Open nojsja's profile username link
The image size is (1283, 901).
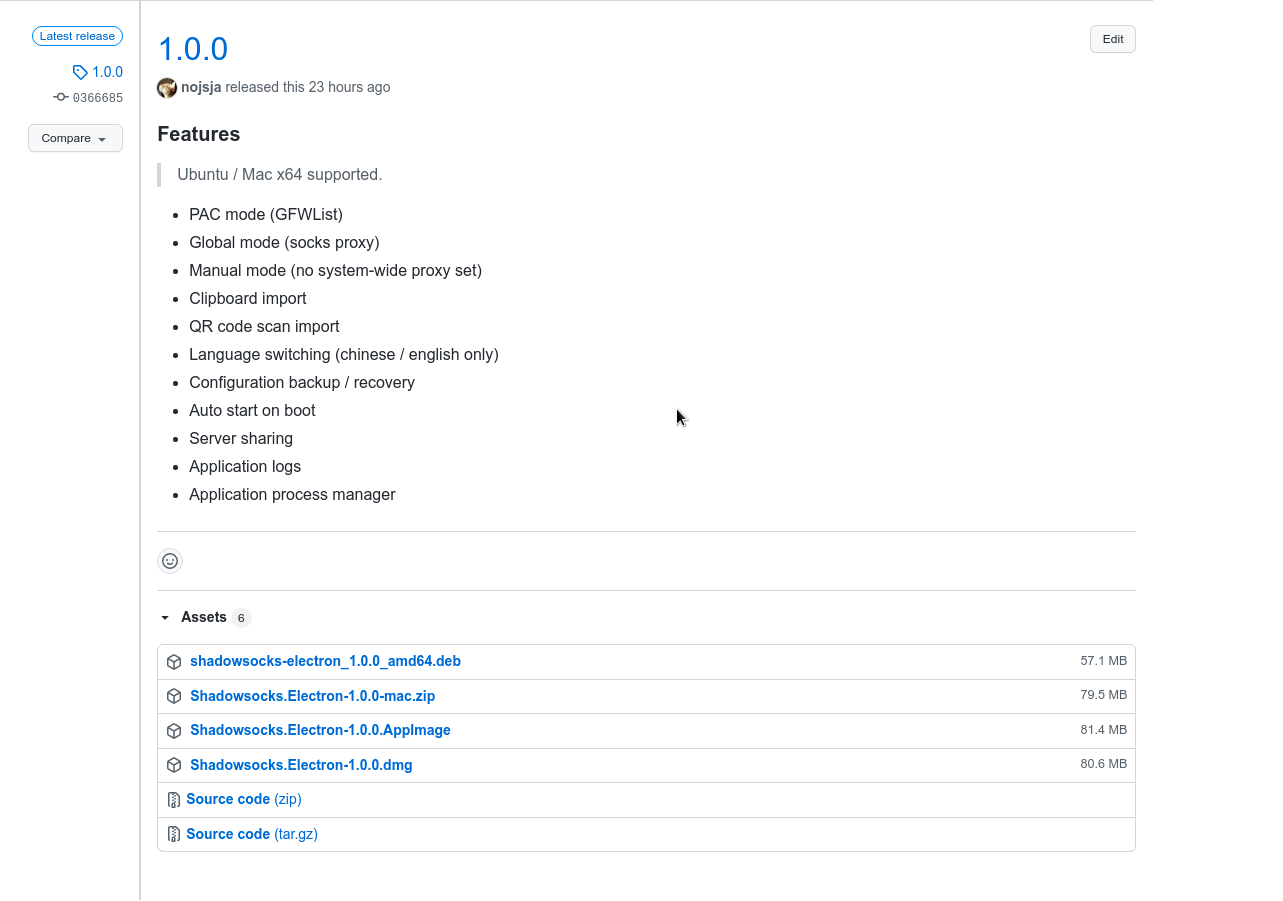pyautogui.click(x=201, y=87)
